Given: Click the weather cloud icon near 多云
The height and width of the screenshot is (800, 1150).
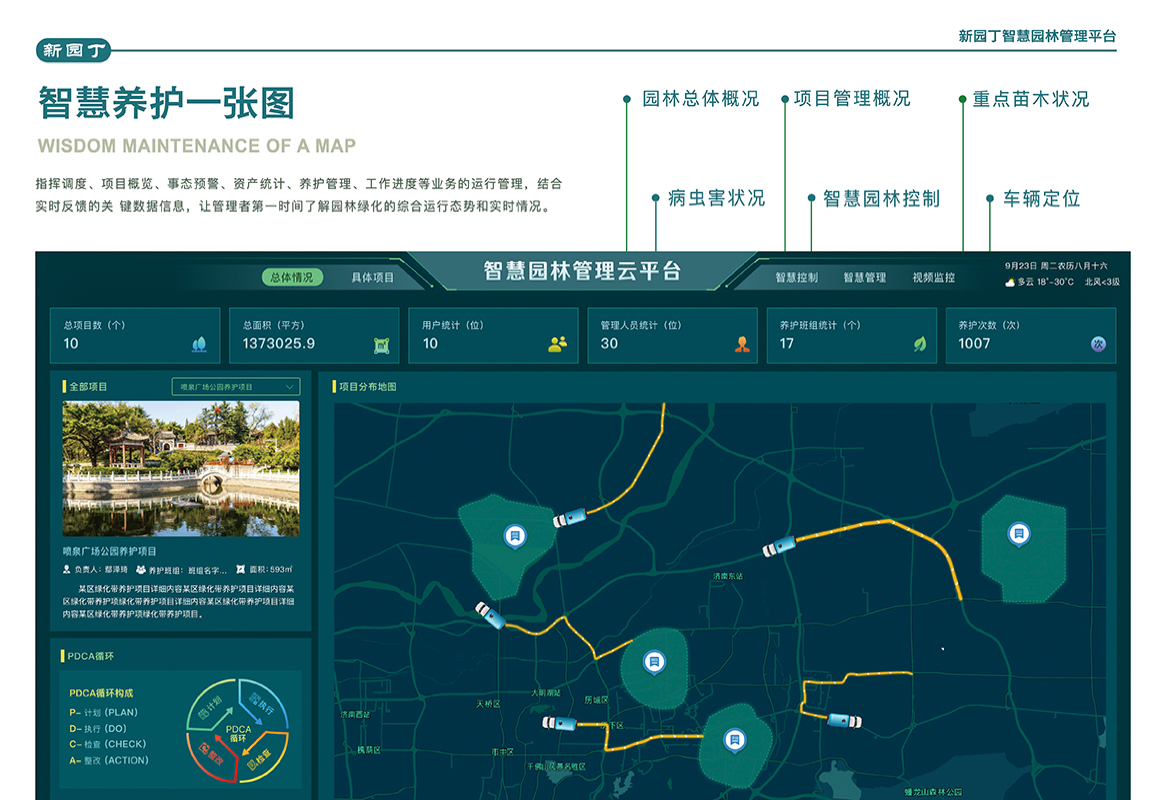Looking at the screenshot, I should (x=1011, y=283).
